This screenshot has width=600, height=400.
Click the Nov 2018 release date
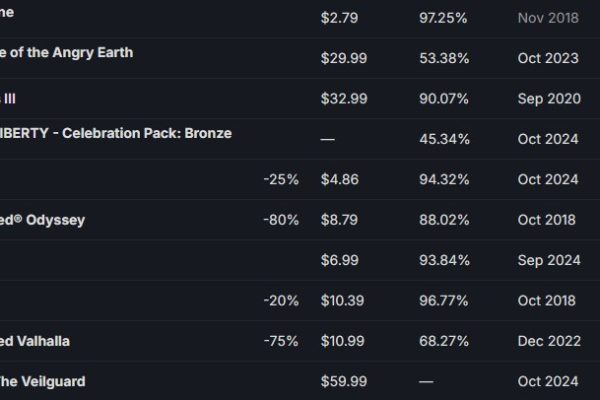[x=548, y=18]
